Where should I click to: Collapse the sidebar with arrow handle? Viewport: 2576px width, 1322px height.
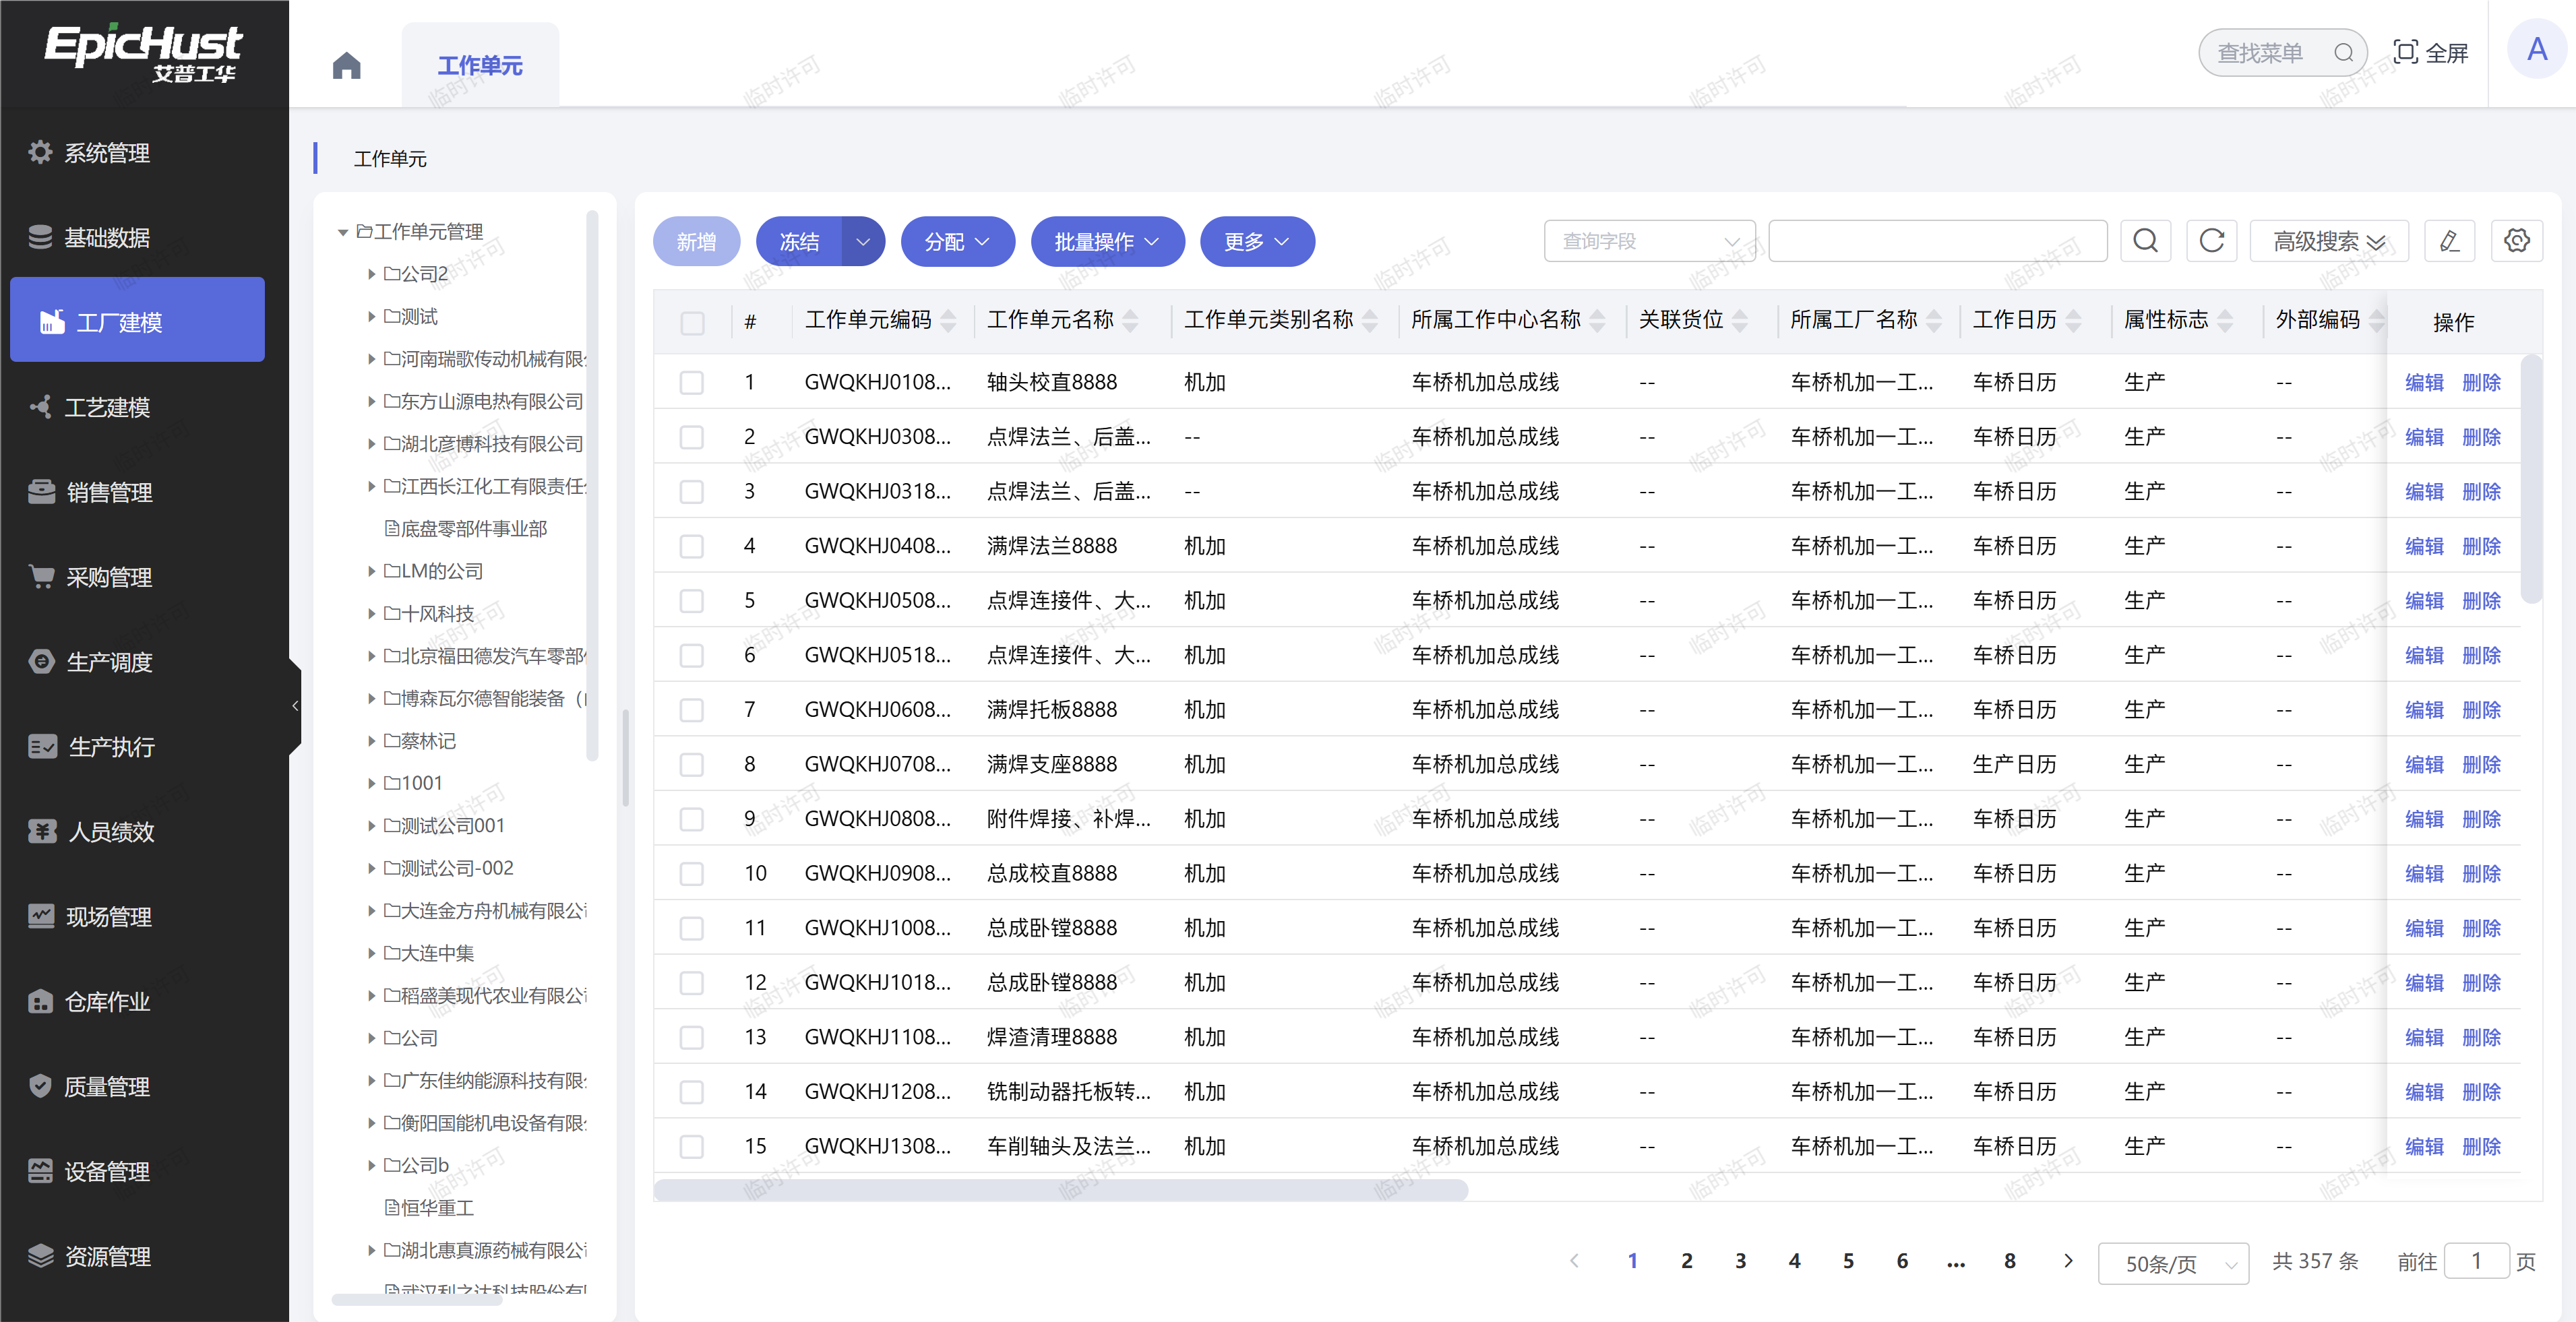coord(295,705)
